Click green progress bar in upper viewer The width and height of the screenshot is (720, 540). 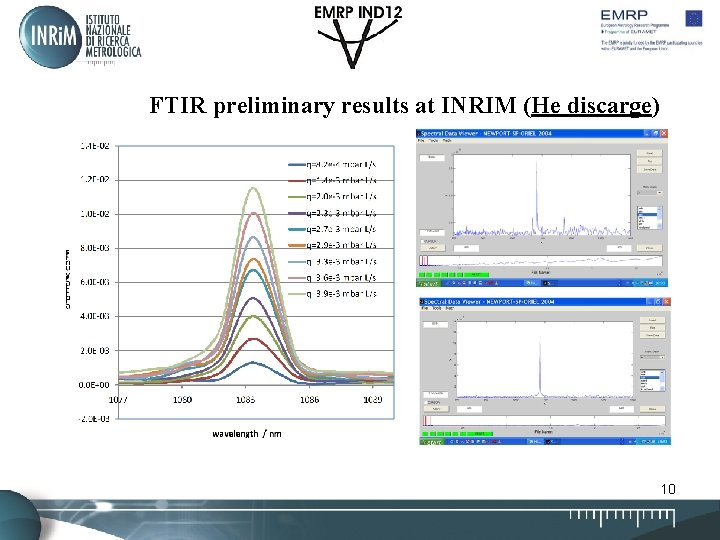click(x=453, y=275)
